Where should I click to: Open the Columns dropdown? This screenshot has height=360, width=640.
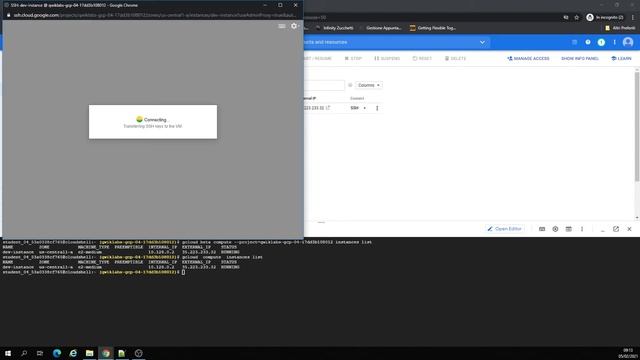(x=369, y=85)
